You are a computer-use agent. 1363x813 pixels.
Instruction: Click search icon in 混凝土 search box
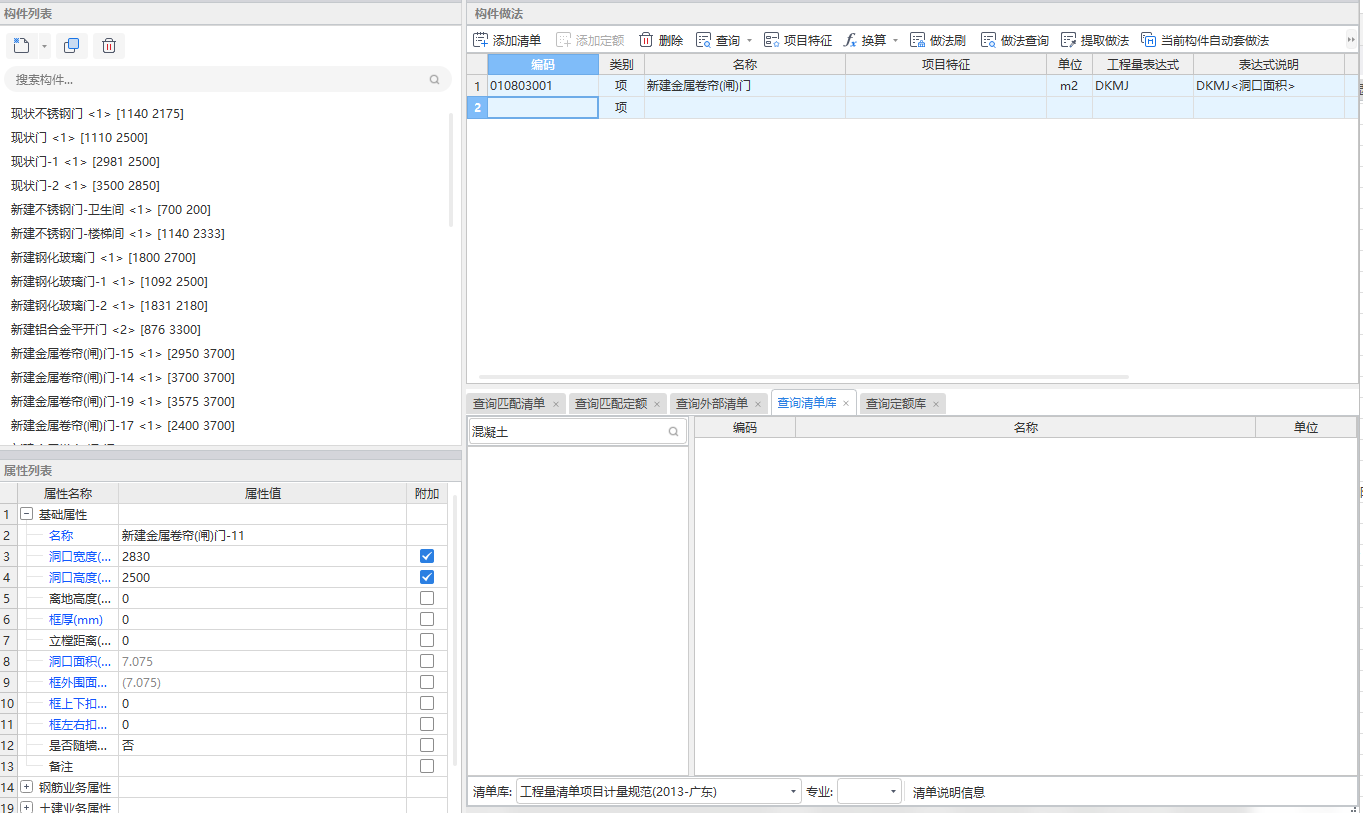(x=674, y=432)
